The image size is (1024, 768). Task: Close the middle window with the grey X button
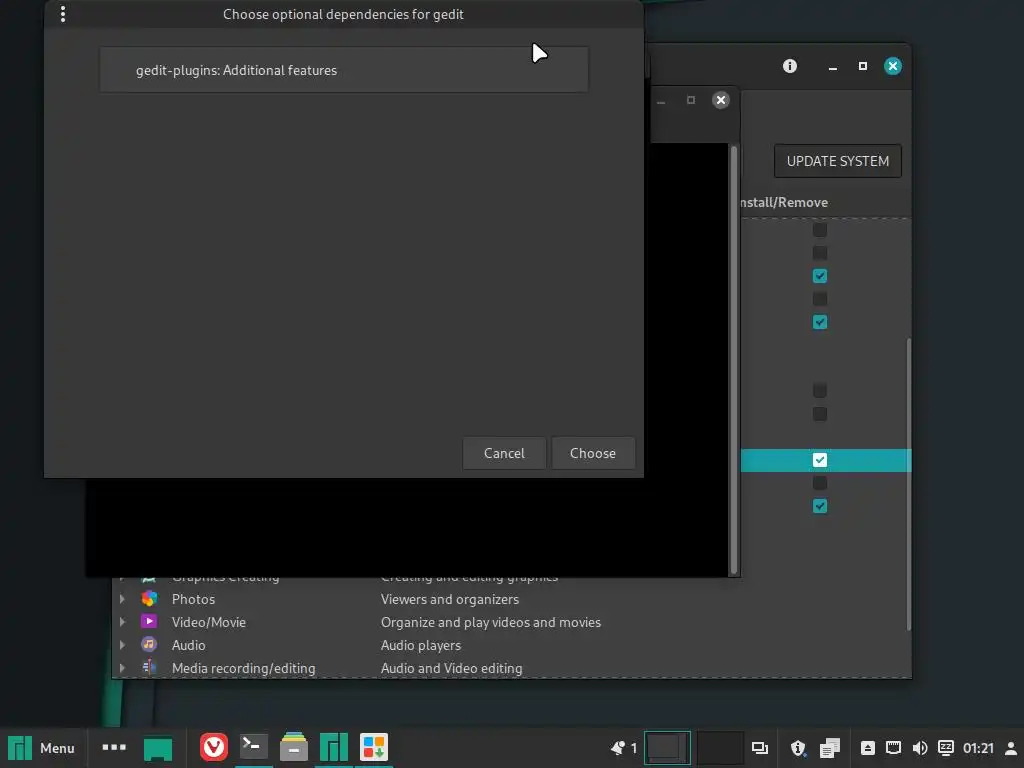click(x=720, y=100)
